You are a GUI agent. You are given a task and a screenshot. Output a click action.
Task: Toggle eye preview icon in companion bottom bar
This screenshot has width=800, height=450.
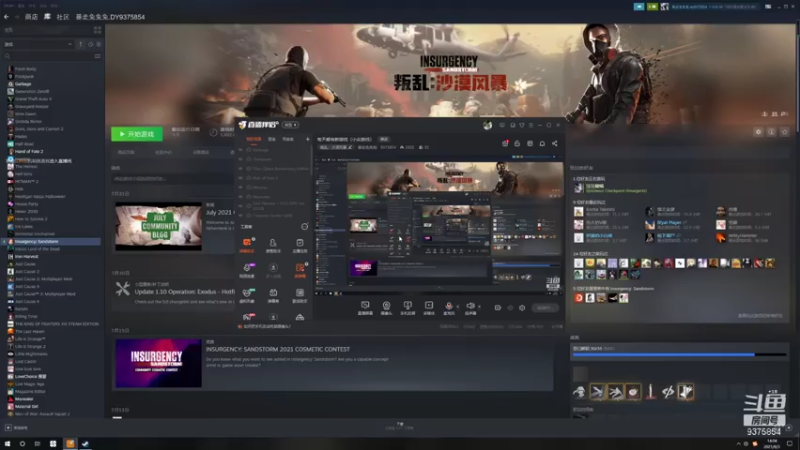[x=510, y=308]
